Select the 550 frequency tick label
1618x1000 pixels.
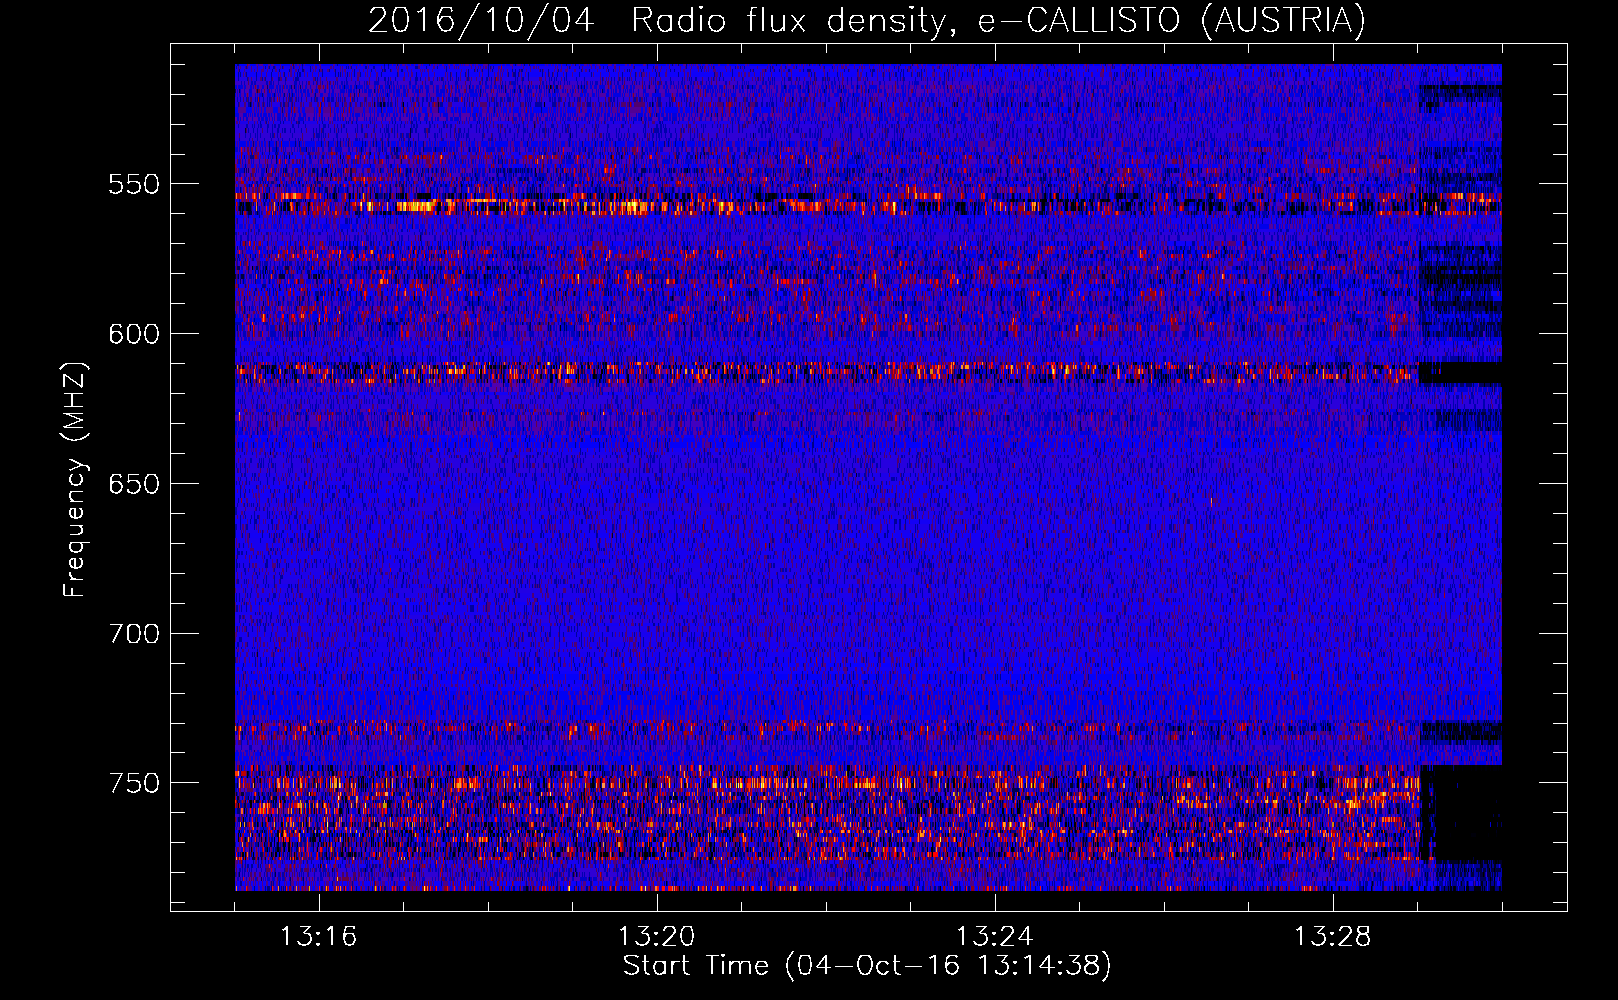(x=134, y=184)
